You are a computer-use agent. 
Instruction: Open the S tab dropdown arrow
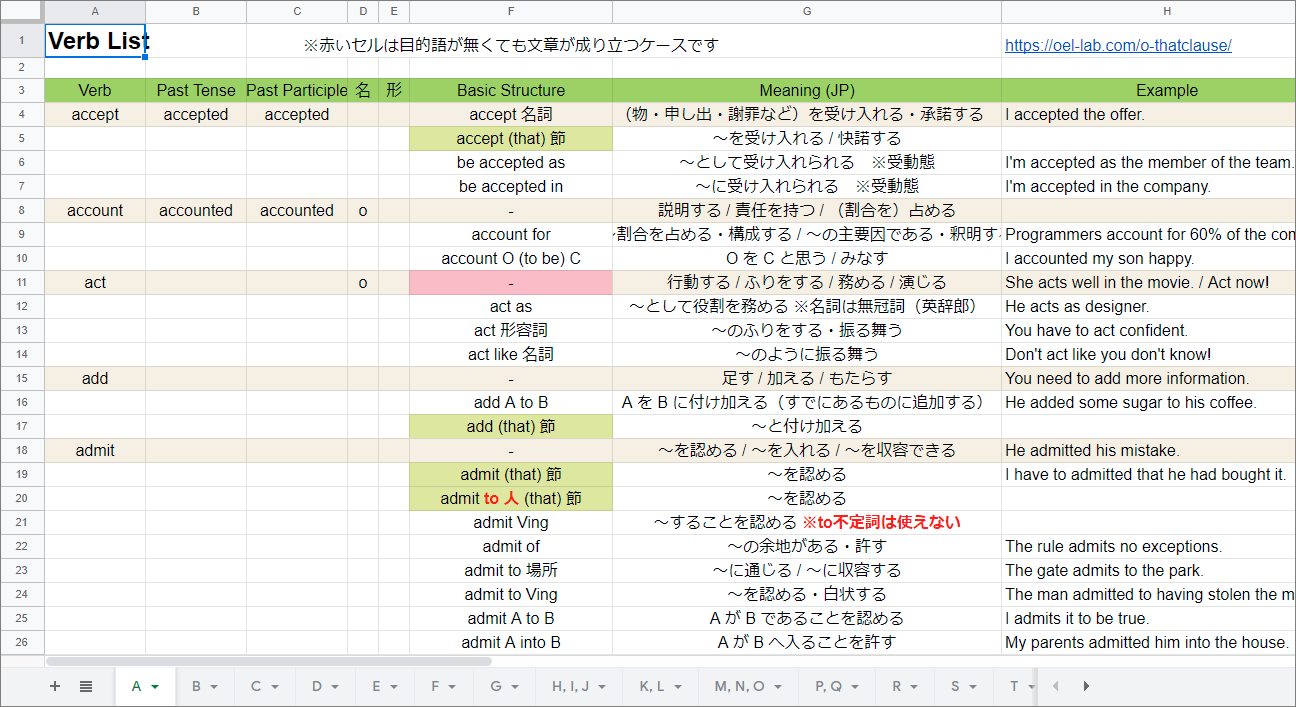(x=972, y=687)
